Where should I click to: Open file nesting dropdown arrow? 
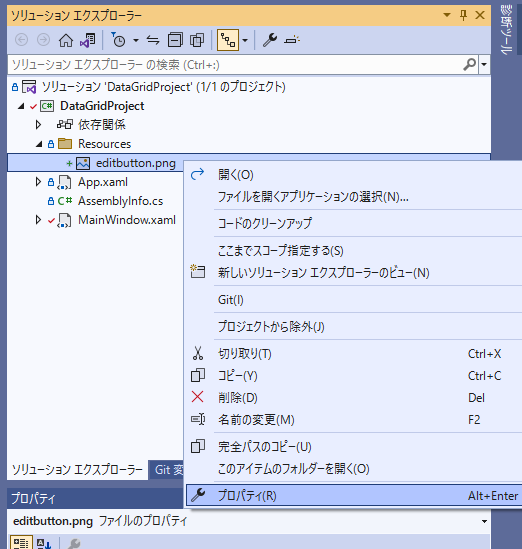point(245,40)
